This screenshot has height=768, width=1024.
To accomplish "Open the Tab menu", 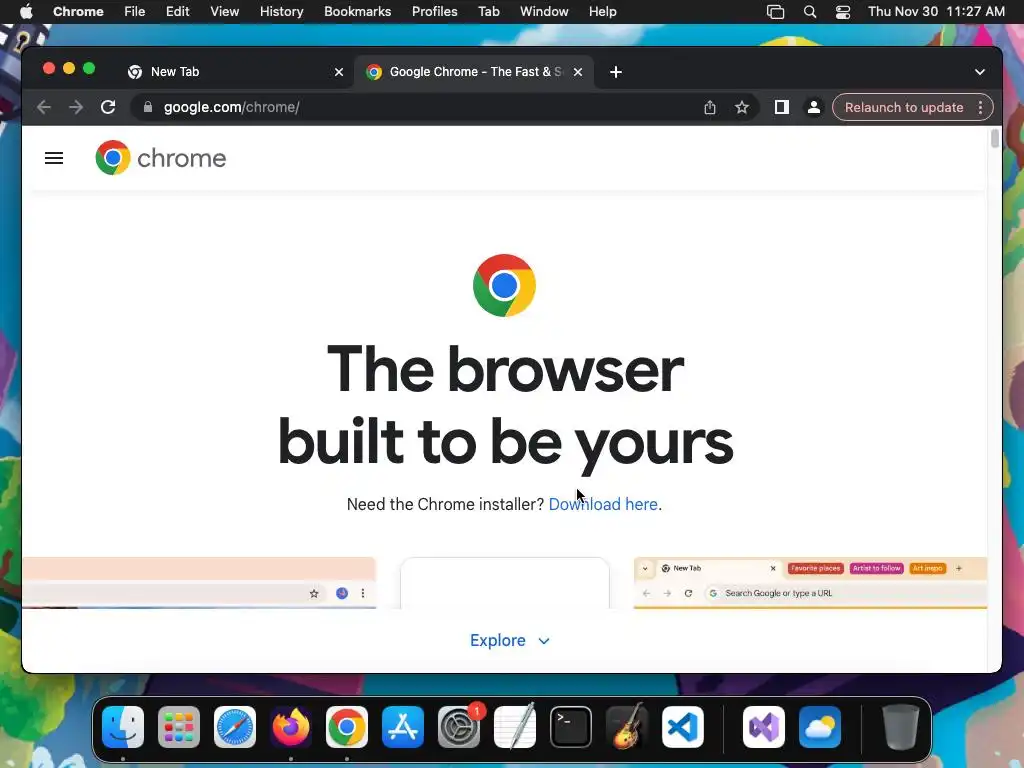I will click(x=488, y=12).
